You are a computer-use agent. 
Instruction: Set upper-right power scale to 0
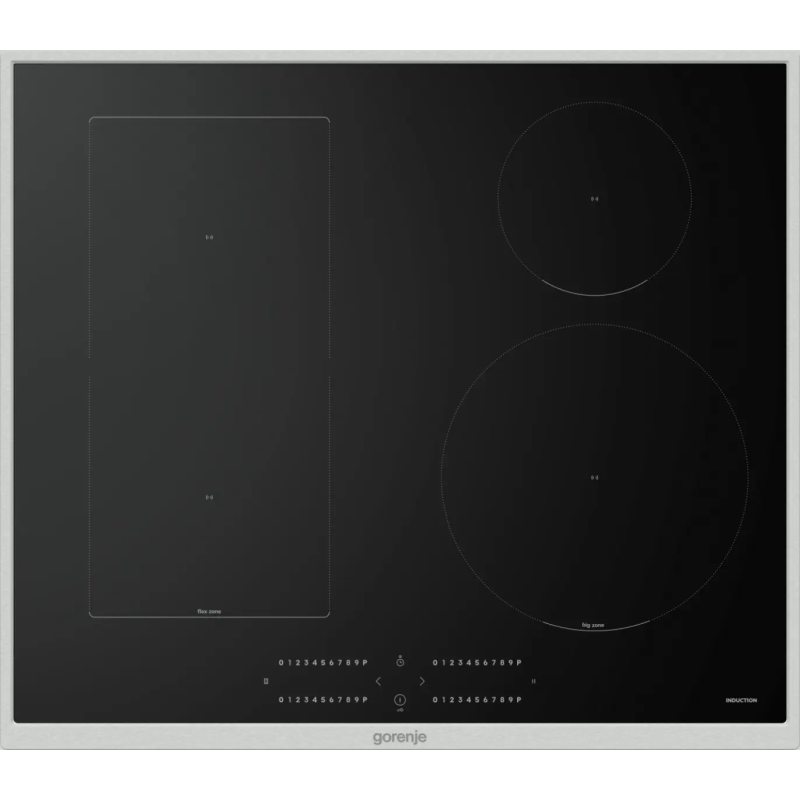435,663
